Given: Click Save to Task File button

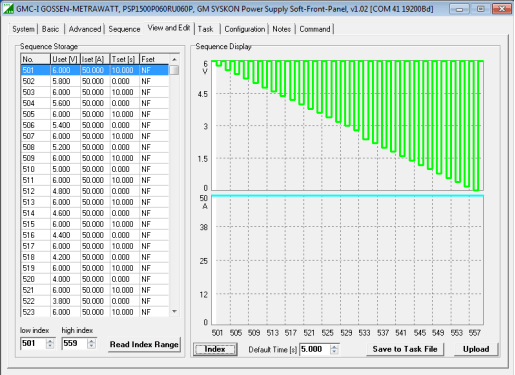Looking at the screenshot, I should coord(405,349).
